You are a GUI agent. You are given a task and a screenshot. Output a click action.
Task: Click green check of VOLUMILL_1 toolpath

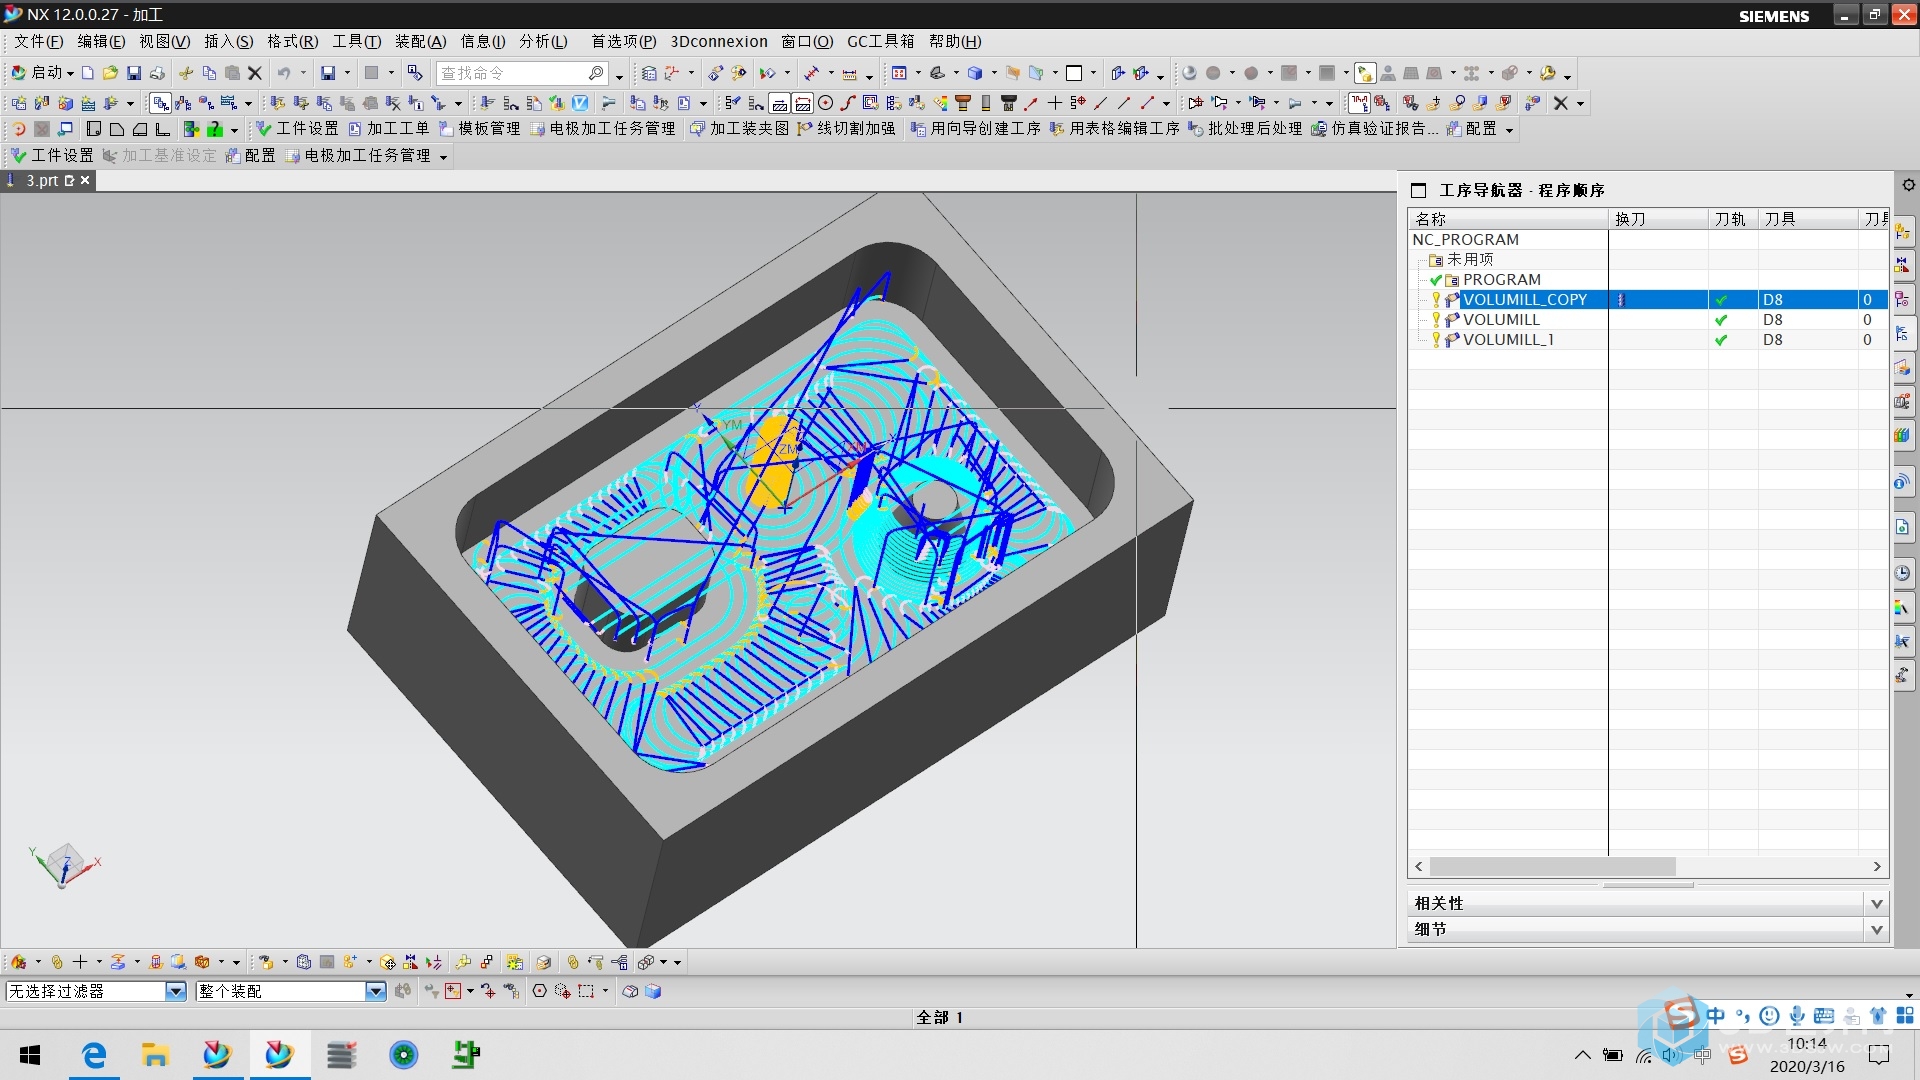coord(1721,340)
